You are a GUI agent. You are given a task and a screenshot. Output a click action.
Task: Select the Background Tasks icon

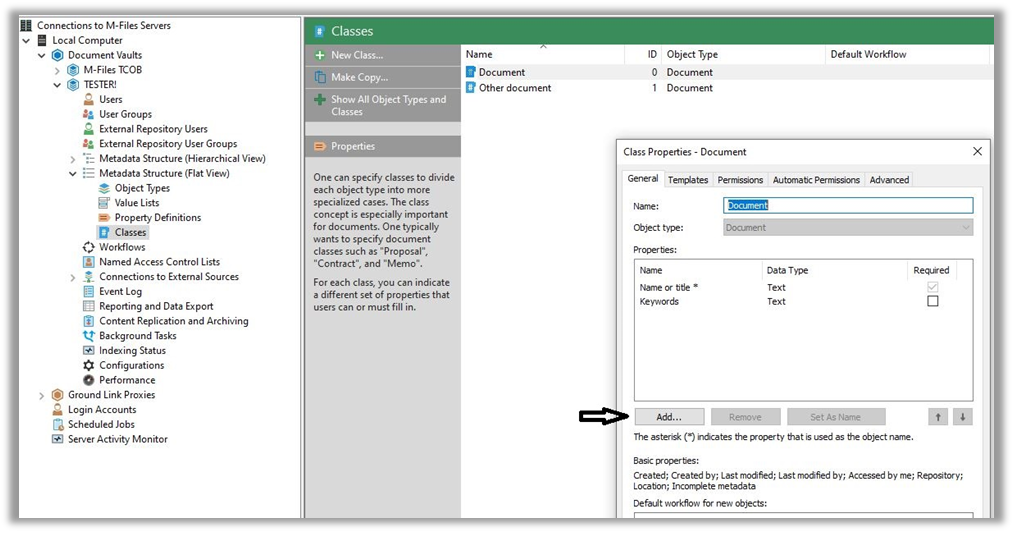(x=89, y=336)
